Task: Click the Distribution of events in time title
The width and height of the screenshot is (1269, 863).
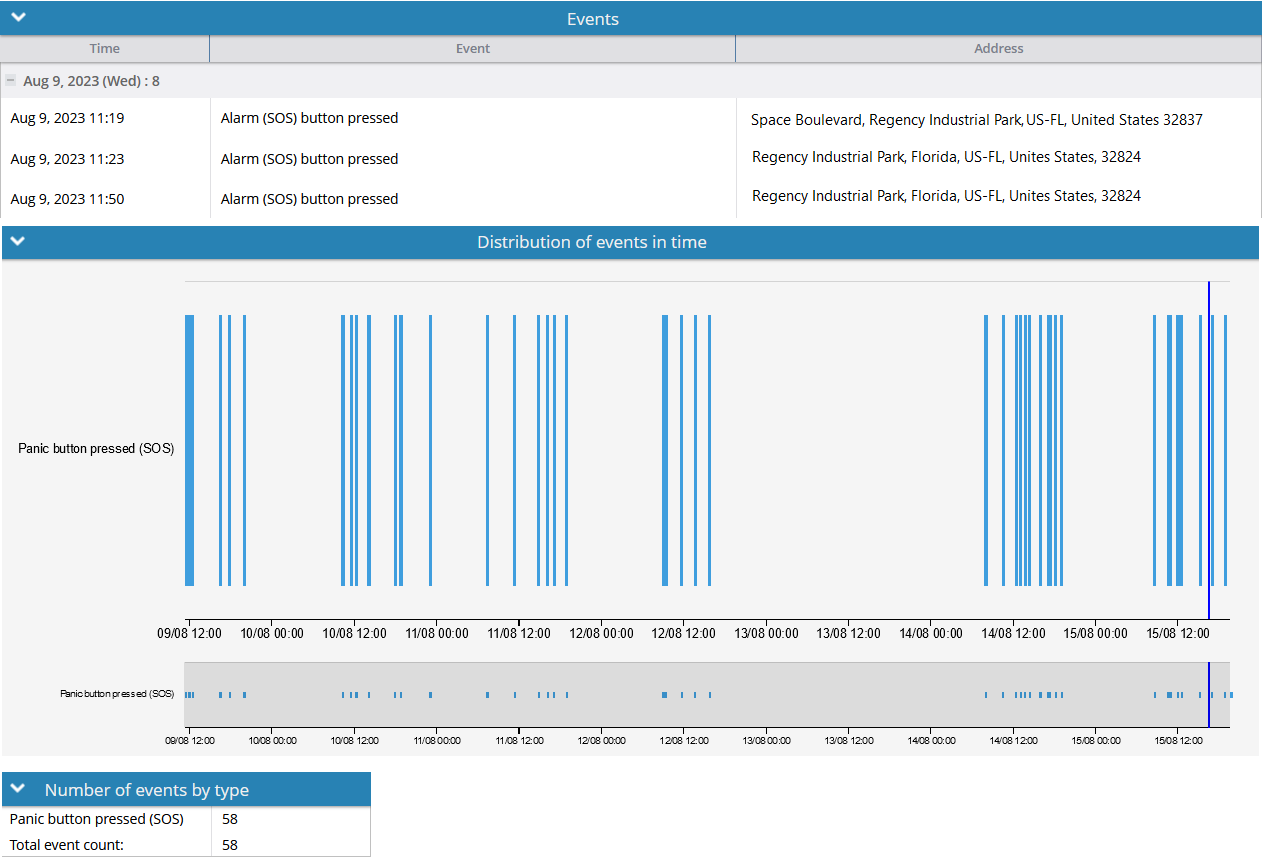Action: pyautogui.click(x=592, y=242)
